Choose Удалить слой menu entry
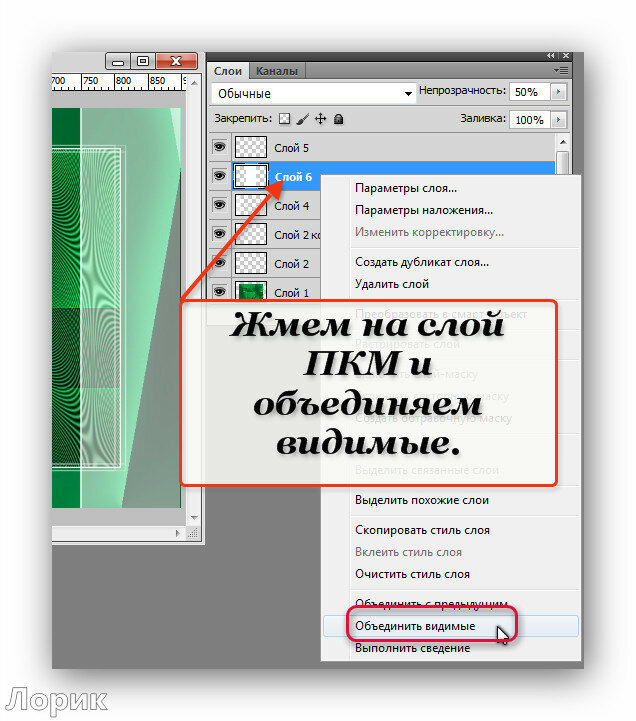The width and height of the screenshot is (636, 721). click(392, 284)
